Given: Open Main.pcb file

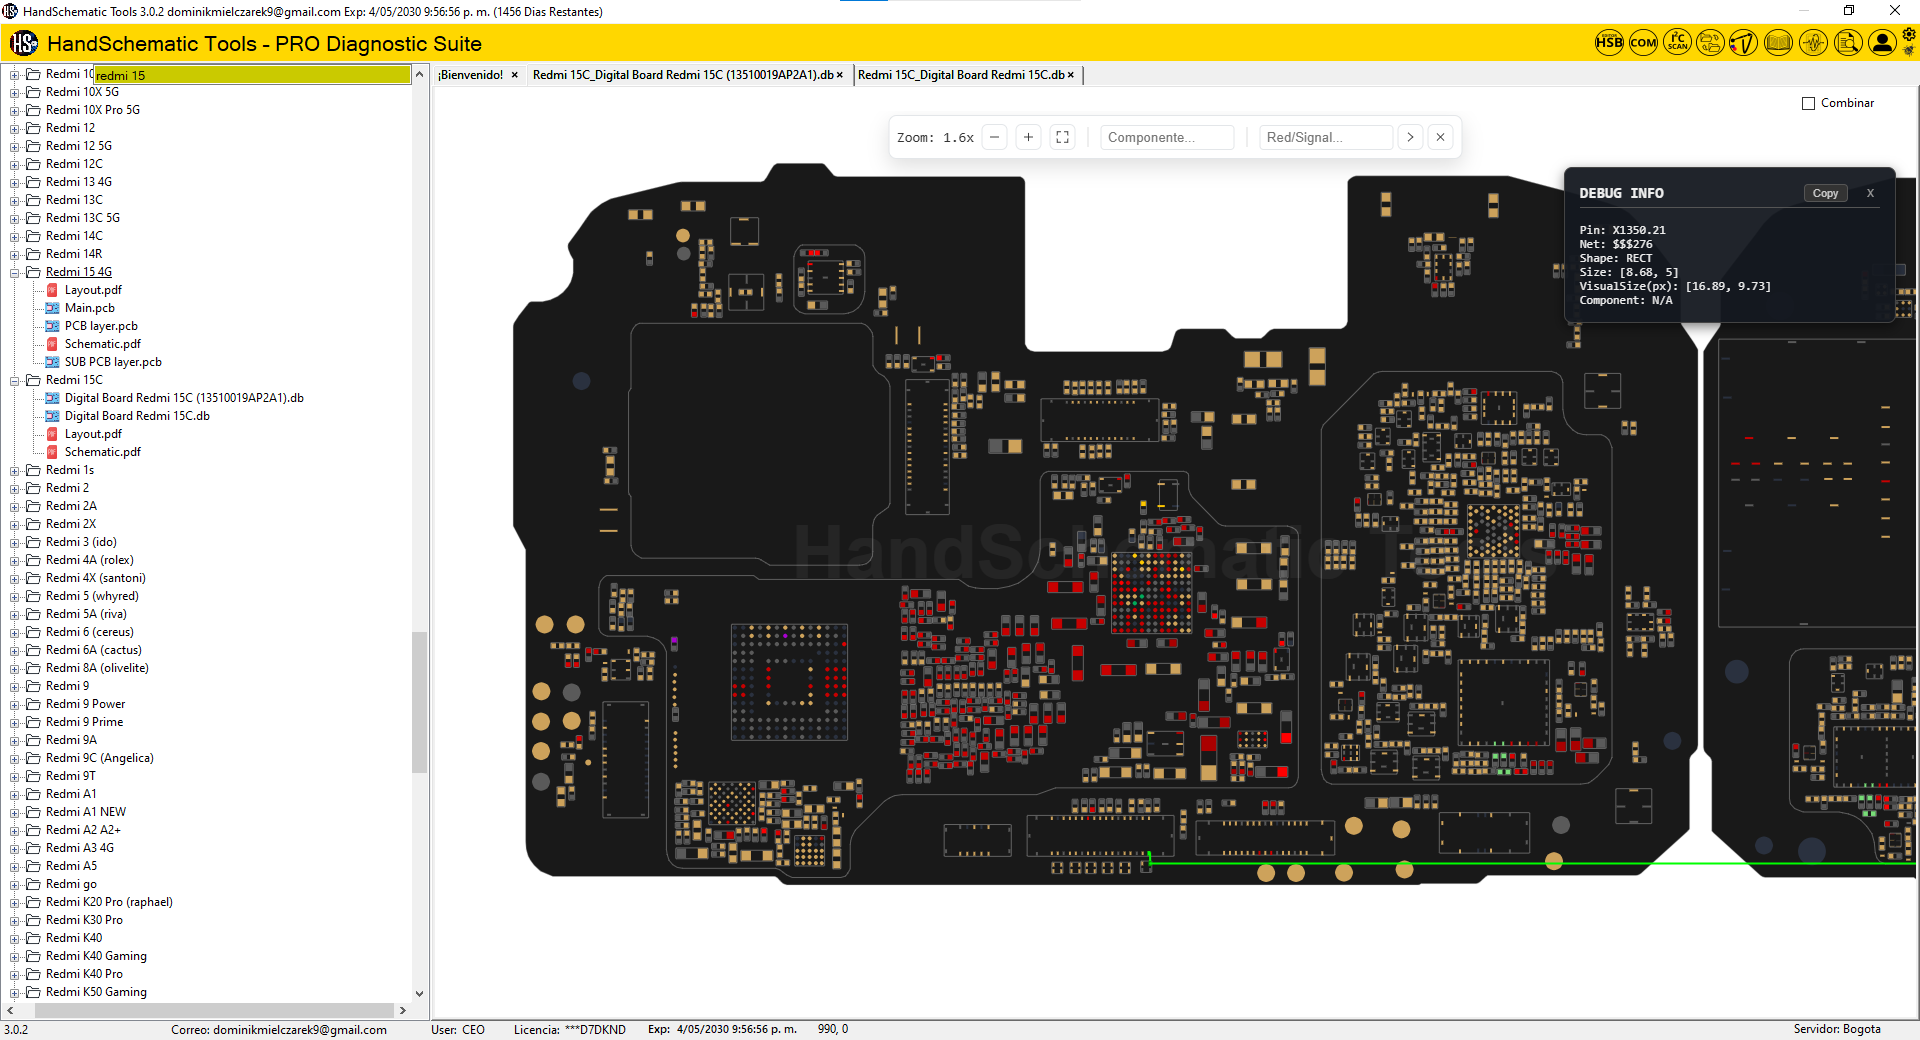Looking at the screenshot, I should pos(90,308).
